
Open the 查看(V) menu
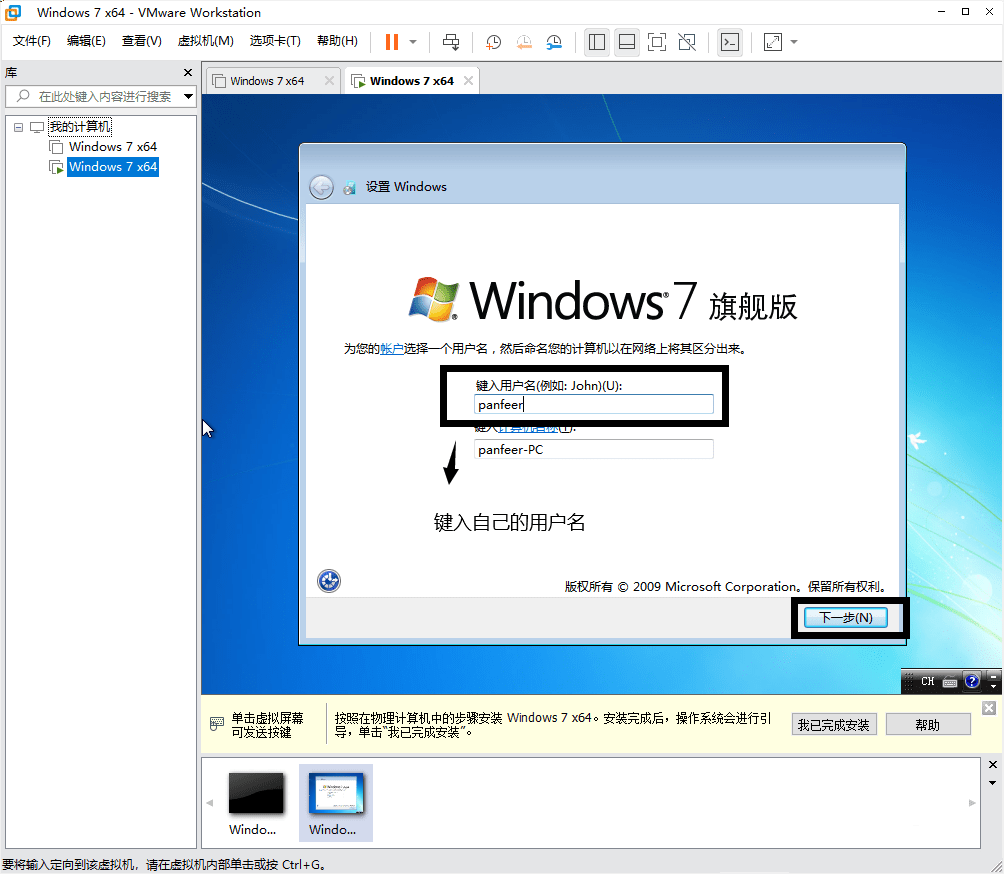pos(142,41)
